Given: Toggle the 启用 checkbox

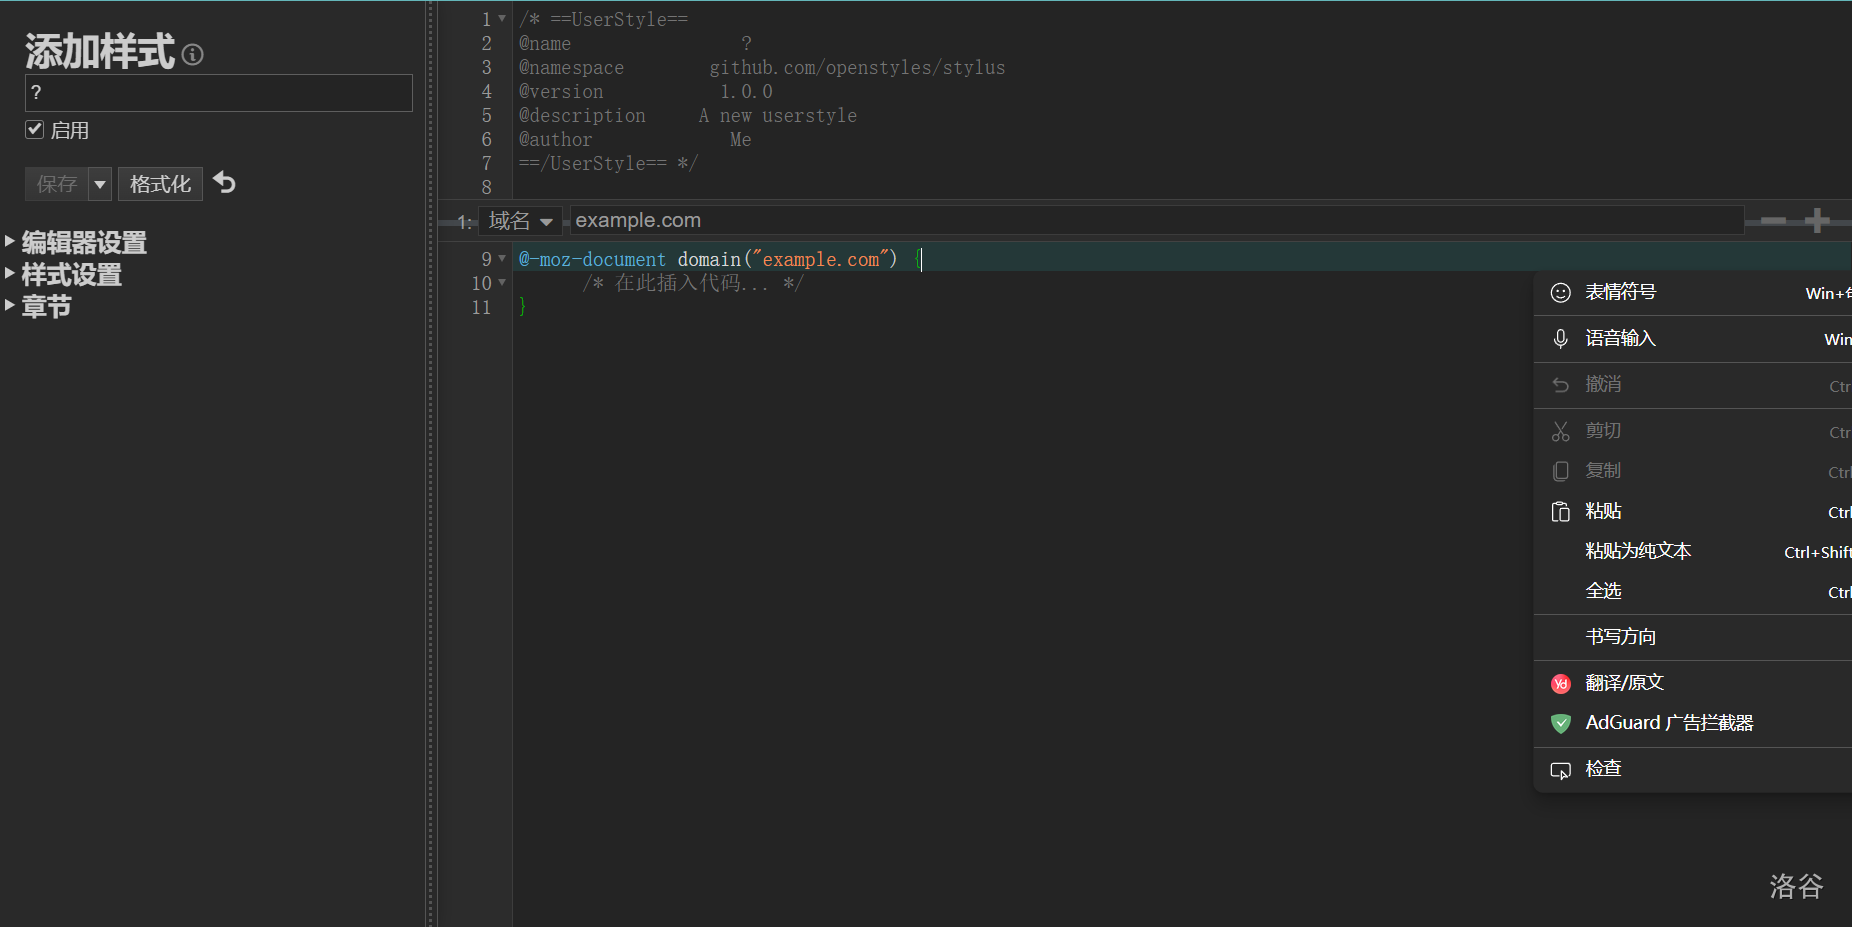Looking at the screenshot, I should point(35,130).
